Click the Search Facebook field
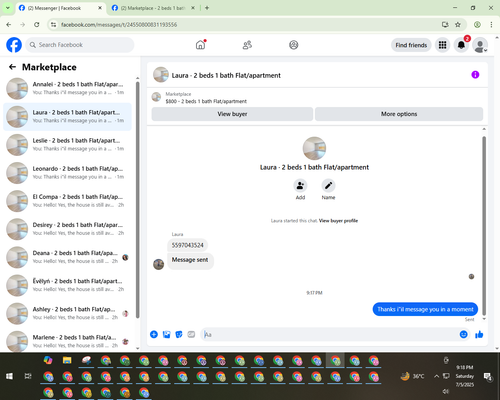500x400 pixels. point(80,45)
